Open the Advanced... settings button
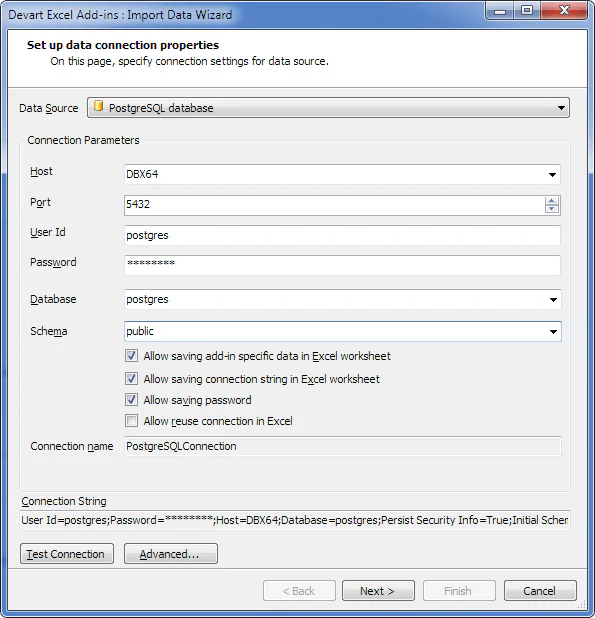The width and height of the screenshot is (595, 618). point(171,554)
